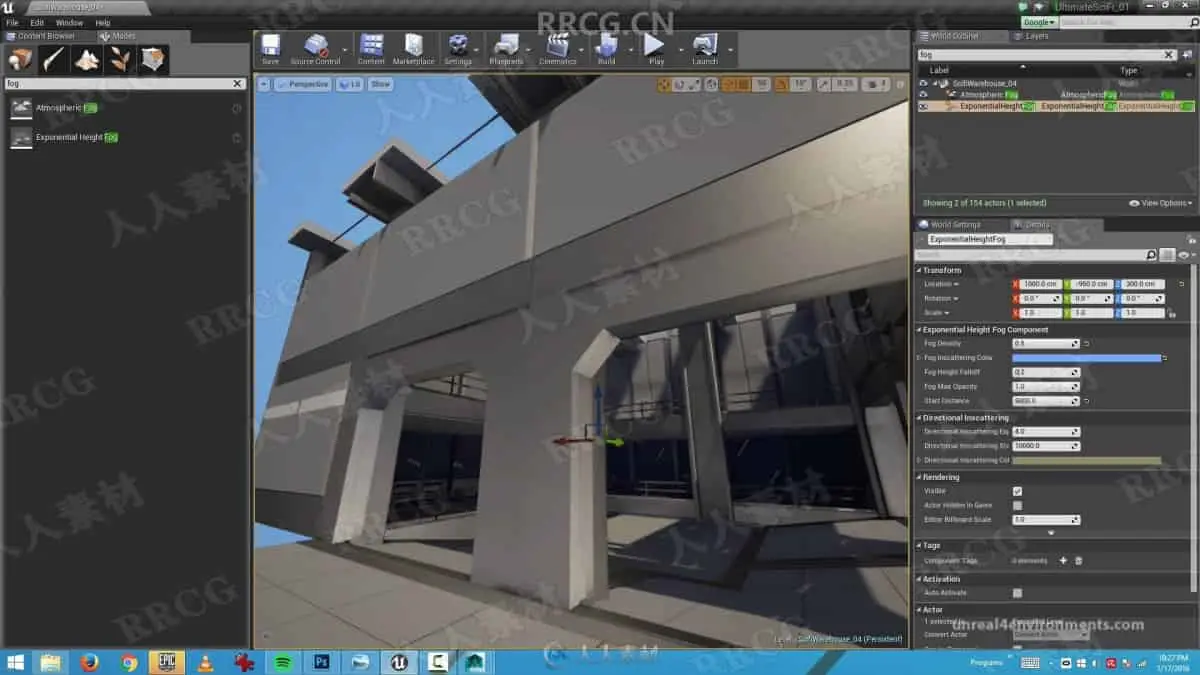Viewport: 1200px width, 675px height.
Task: Toggle the Auto Activate checkbox
Action: coord(1017,593)
